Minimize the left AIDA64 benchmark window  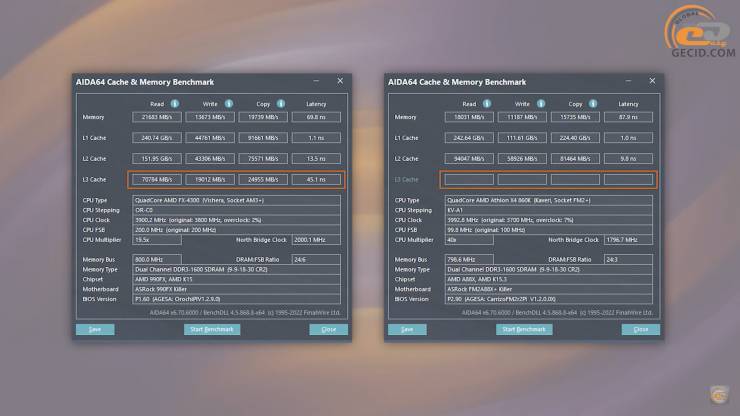coord(316,81)
